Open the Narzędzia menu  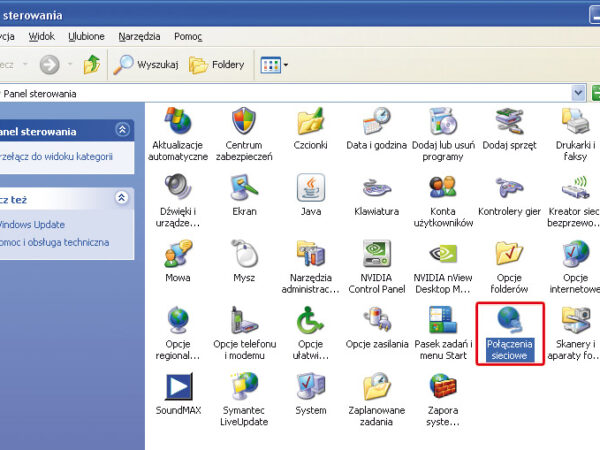[x=139, y=36]
